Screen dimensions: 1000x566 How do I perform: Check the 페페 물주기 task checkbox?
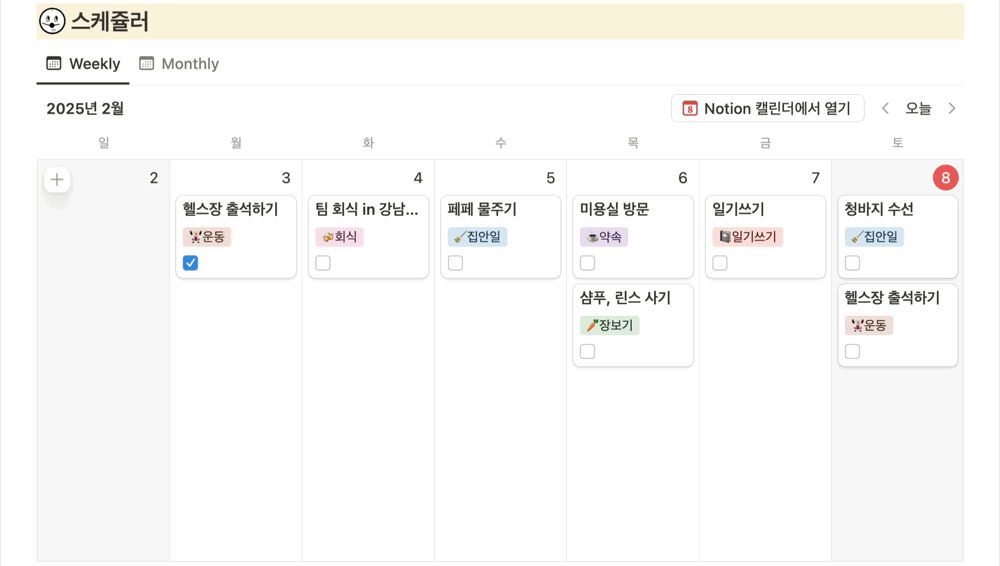(456, 263)
